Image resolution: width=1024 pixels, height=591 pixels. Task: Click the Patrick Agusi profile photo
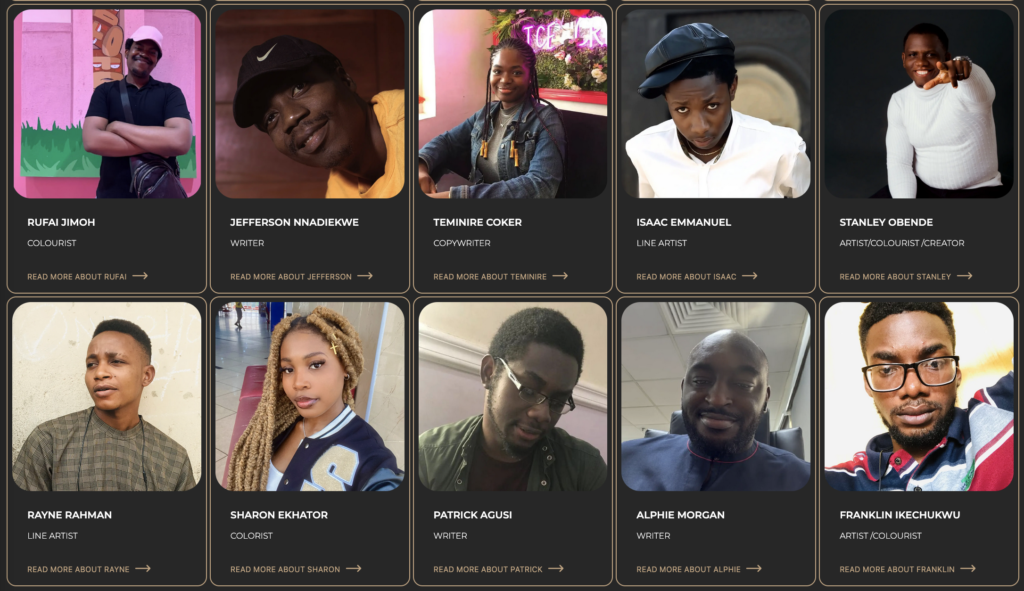pos(513,396)
